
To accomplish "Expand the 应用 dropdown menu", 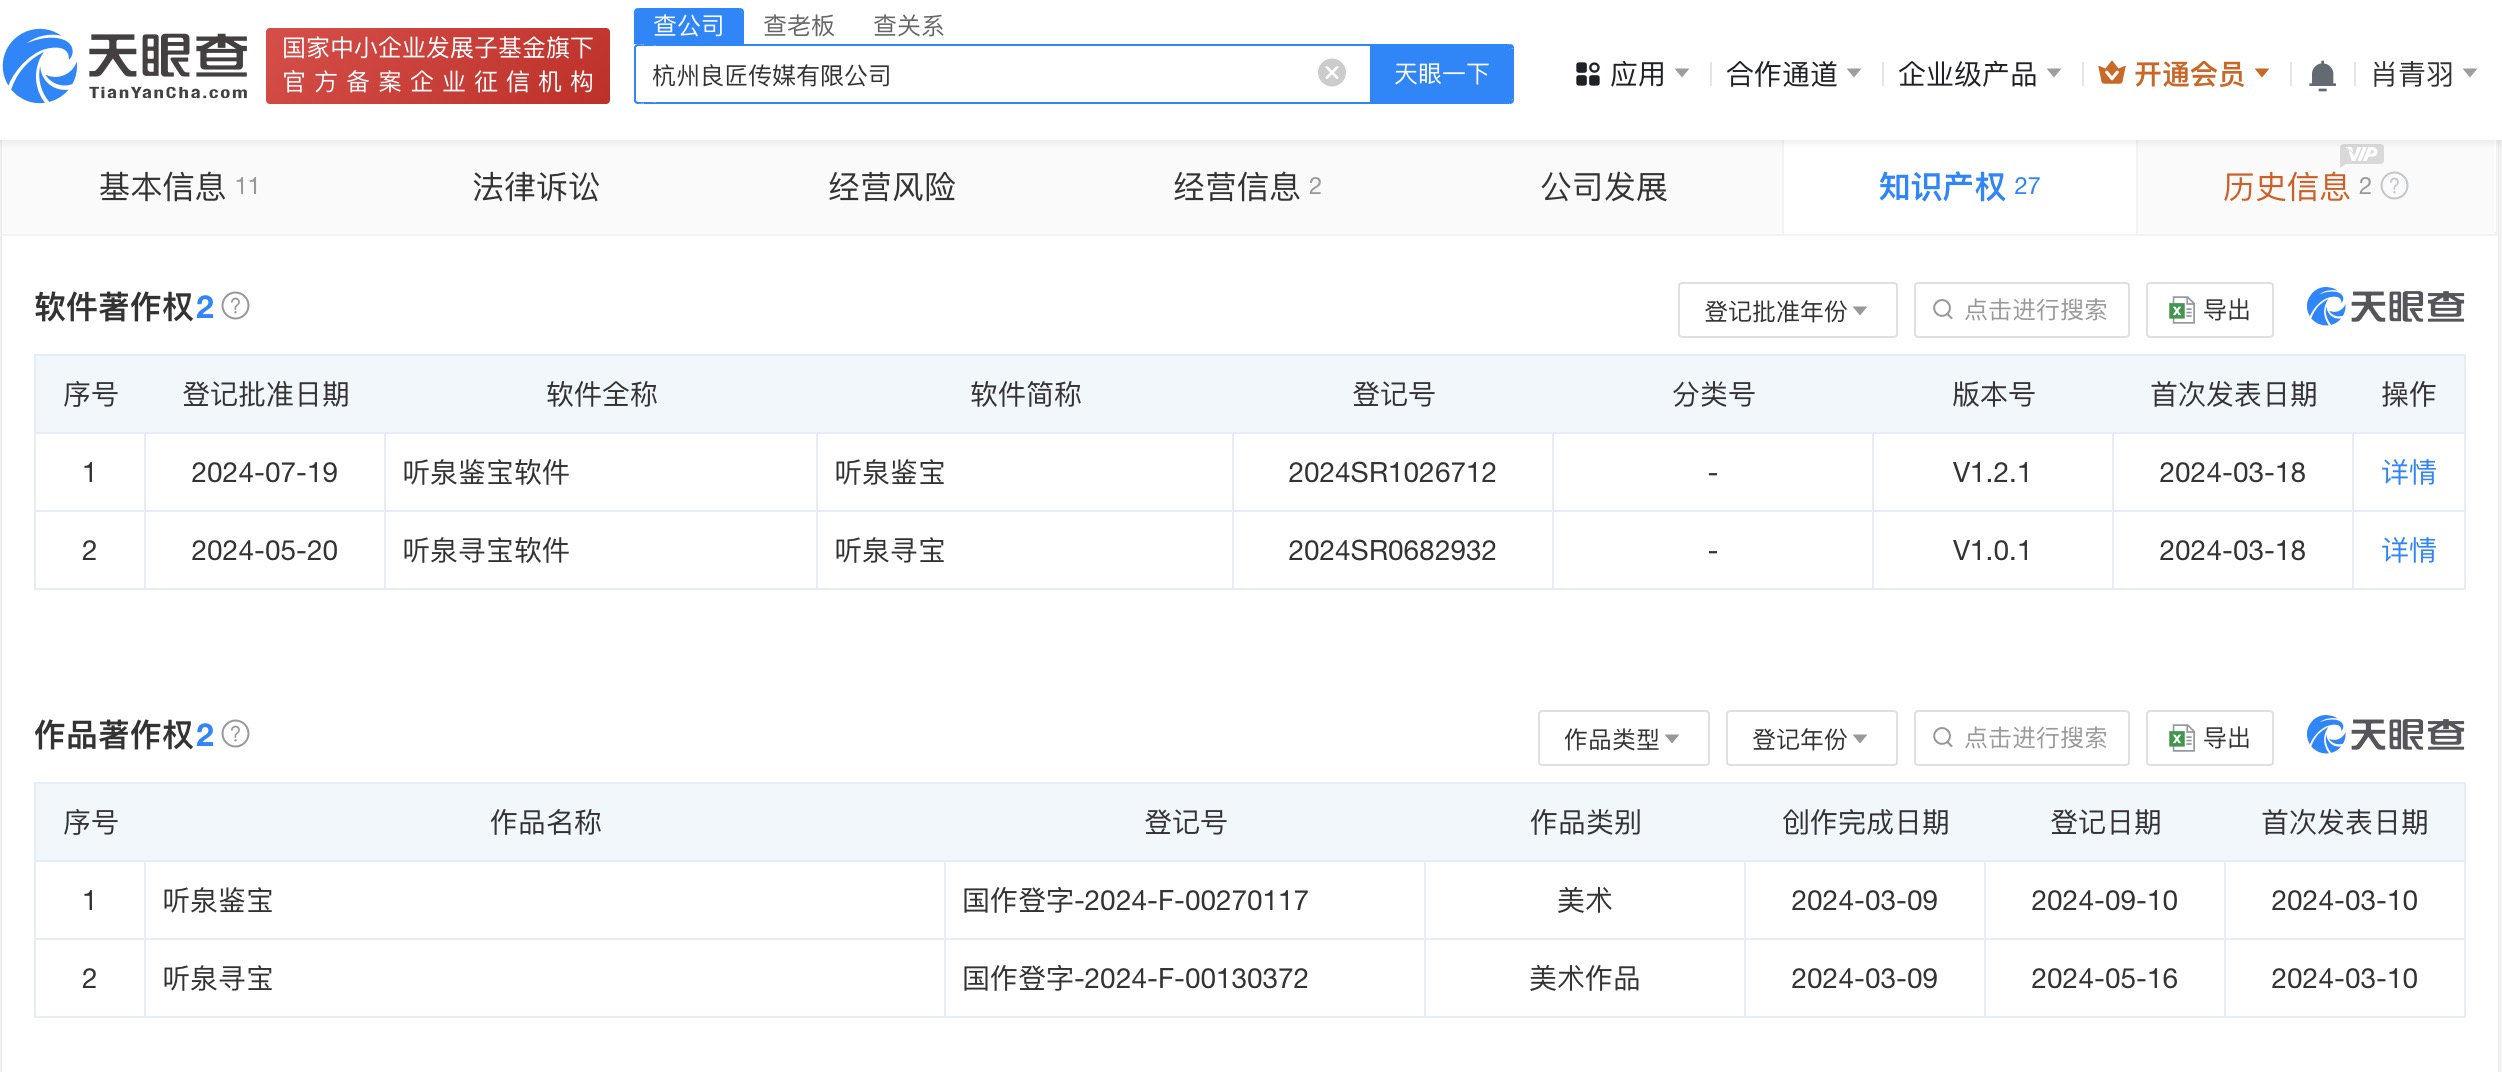I will pyautogui.click(x=1631, y=74).
